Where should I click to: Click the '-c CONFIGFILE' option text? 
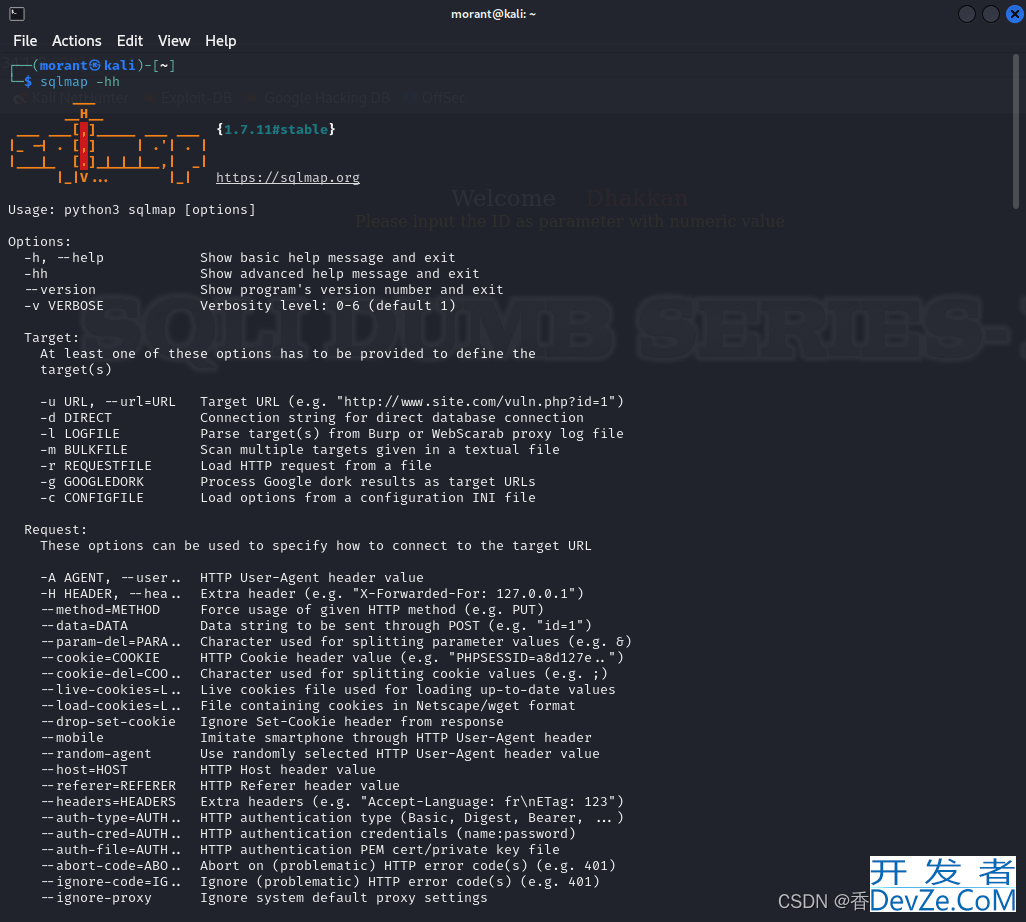tap(92, 498)
